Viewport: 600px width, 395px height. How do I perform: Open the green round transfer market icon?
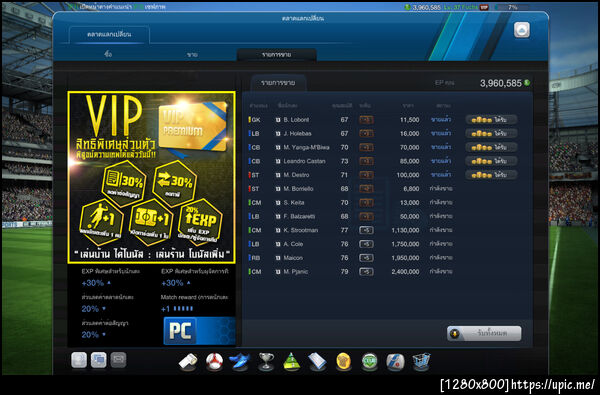(369, 361)
